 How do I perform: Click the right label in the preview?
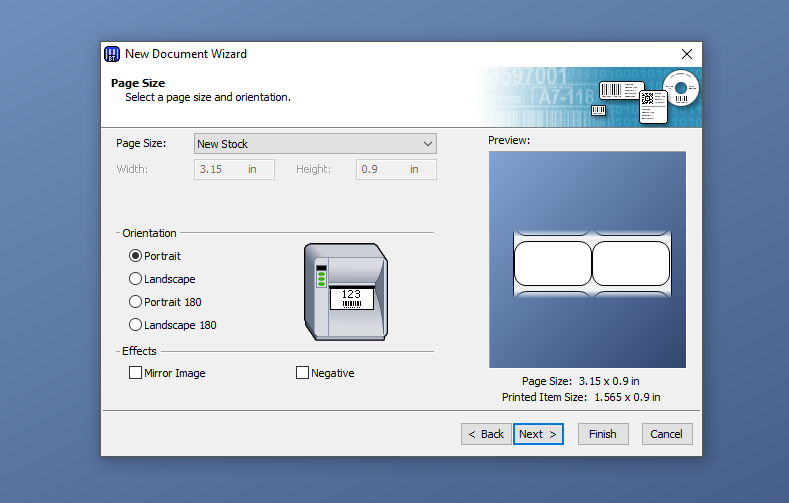point(630,263)
